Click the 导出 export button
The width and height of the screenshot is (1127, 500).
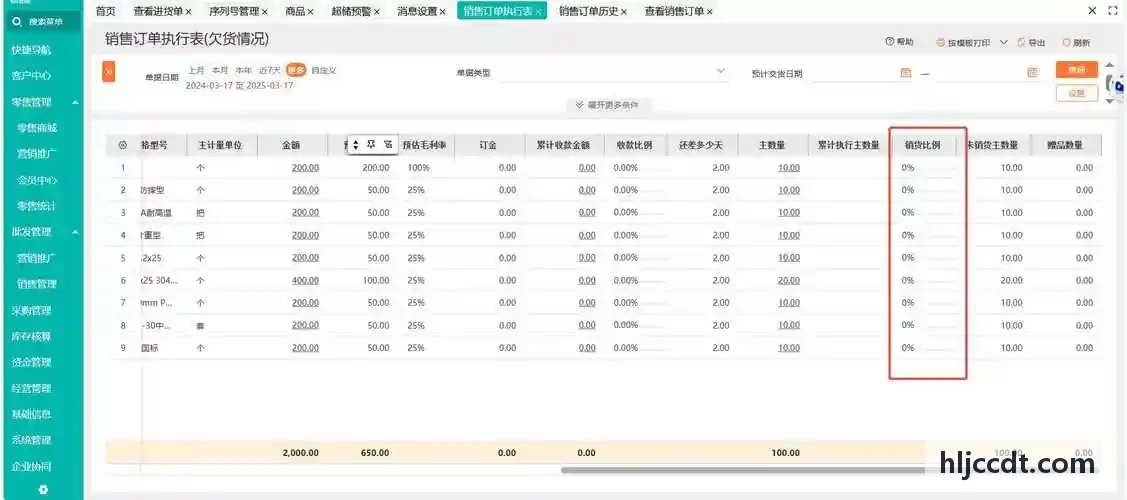click(1031, 43)
